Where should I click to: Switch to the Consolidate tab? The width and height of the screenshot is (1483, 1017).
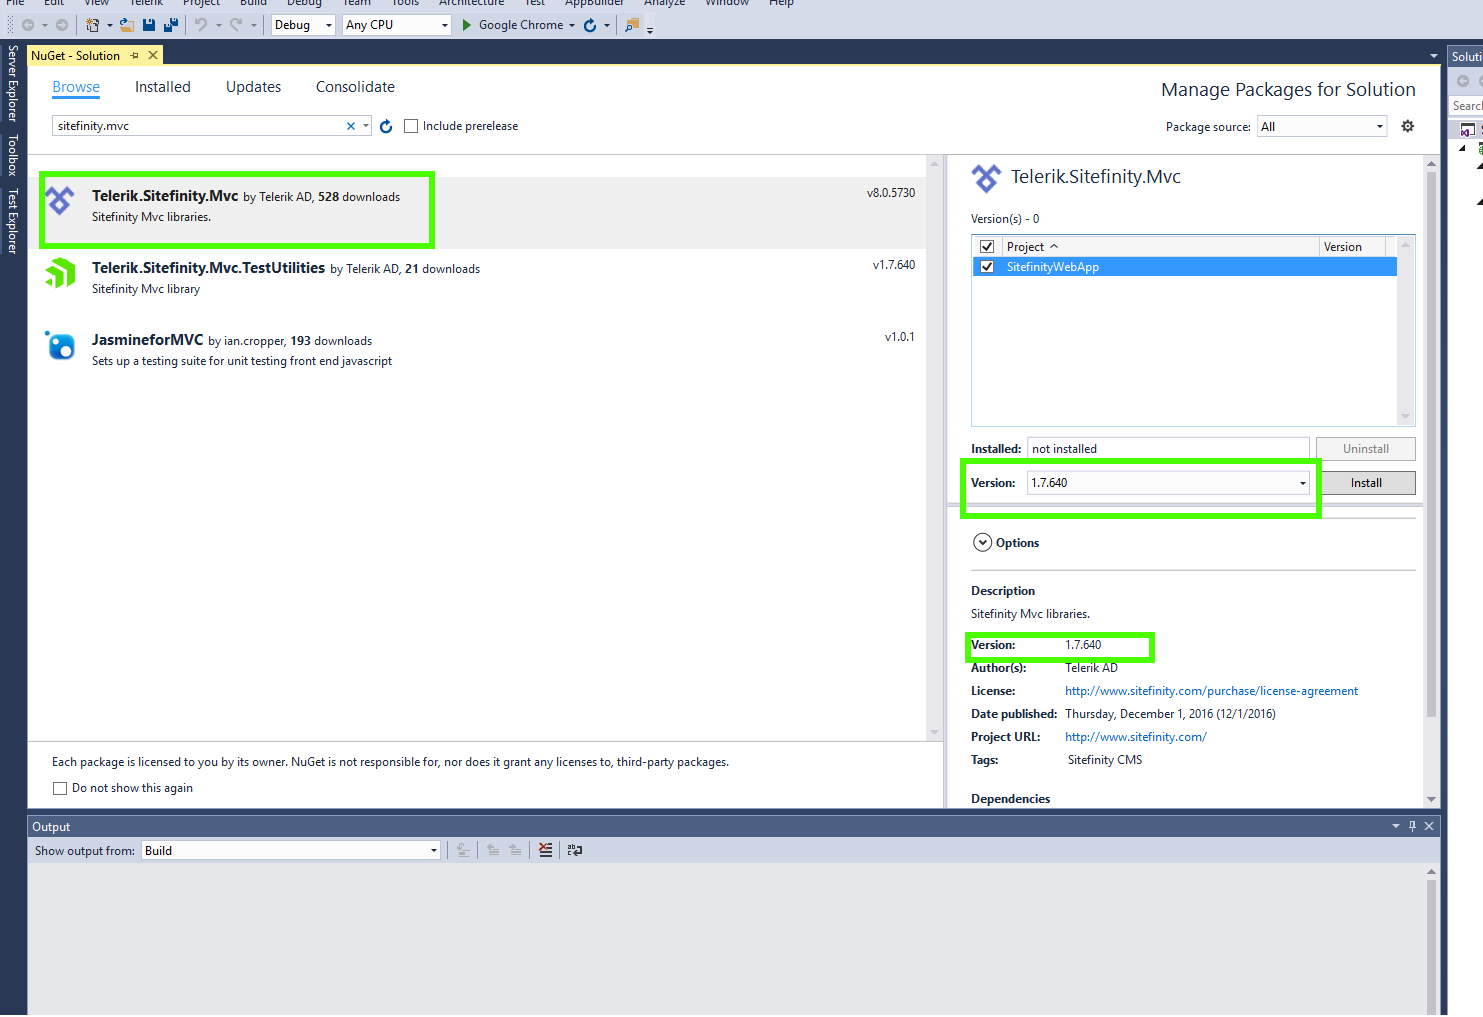click(355, 87)
